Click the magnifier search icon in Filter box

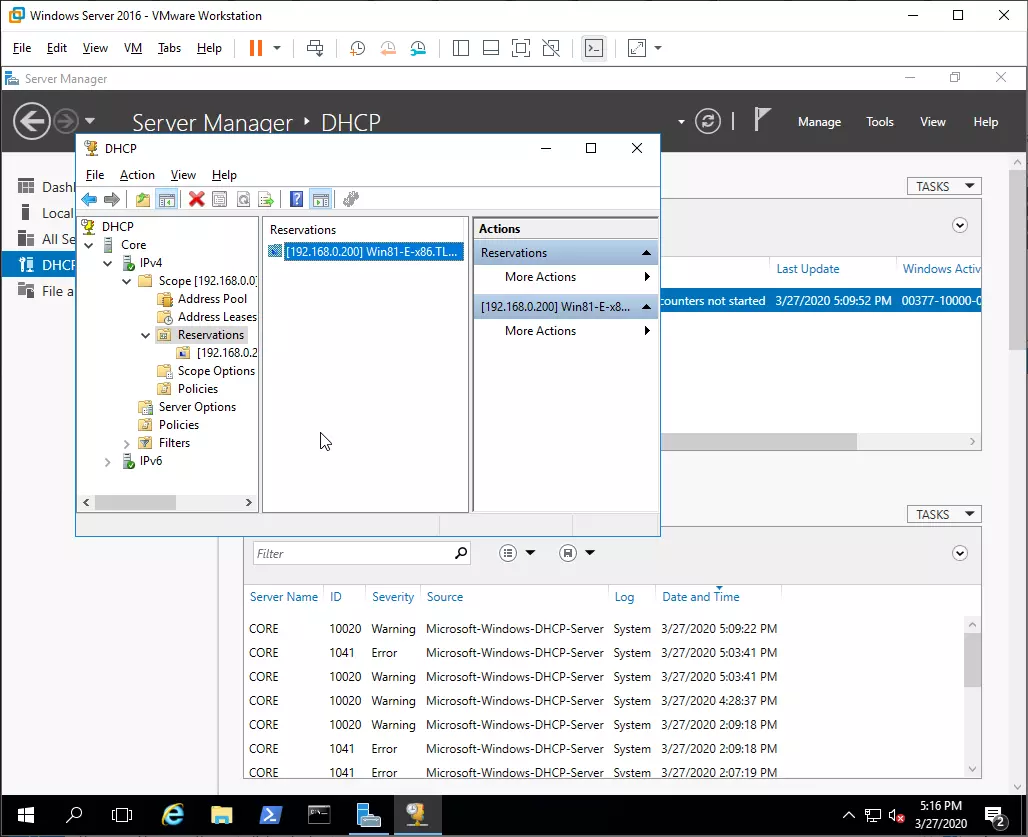pyautogui.click(x=462, y=553)
